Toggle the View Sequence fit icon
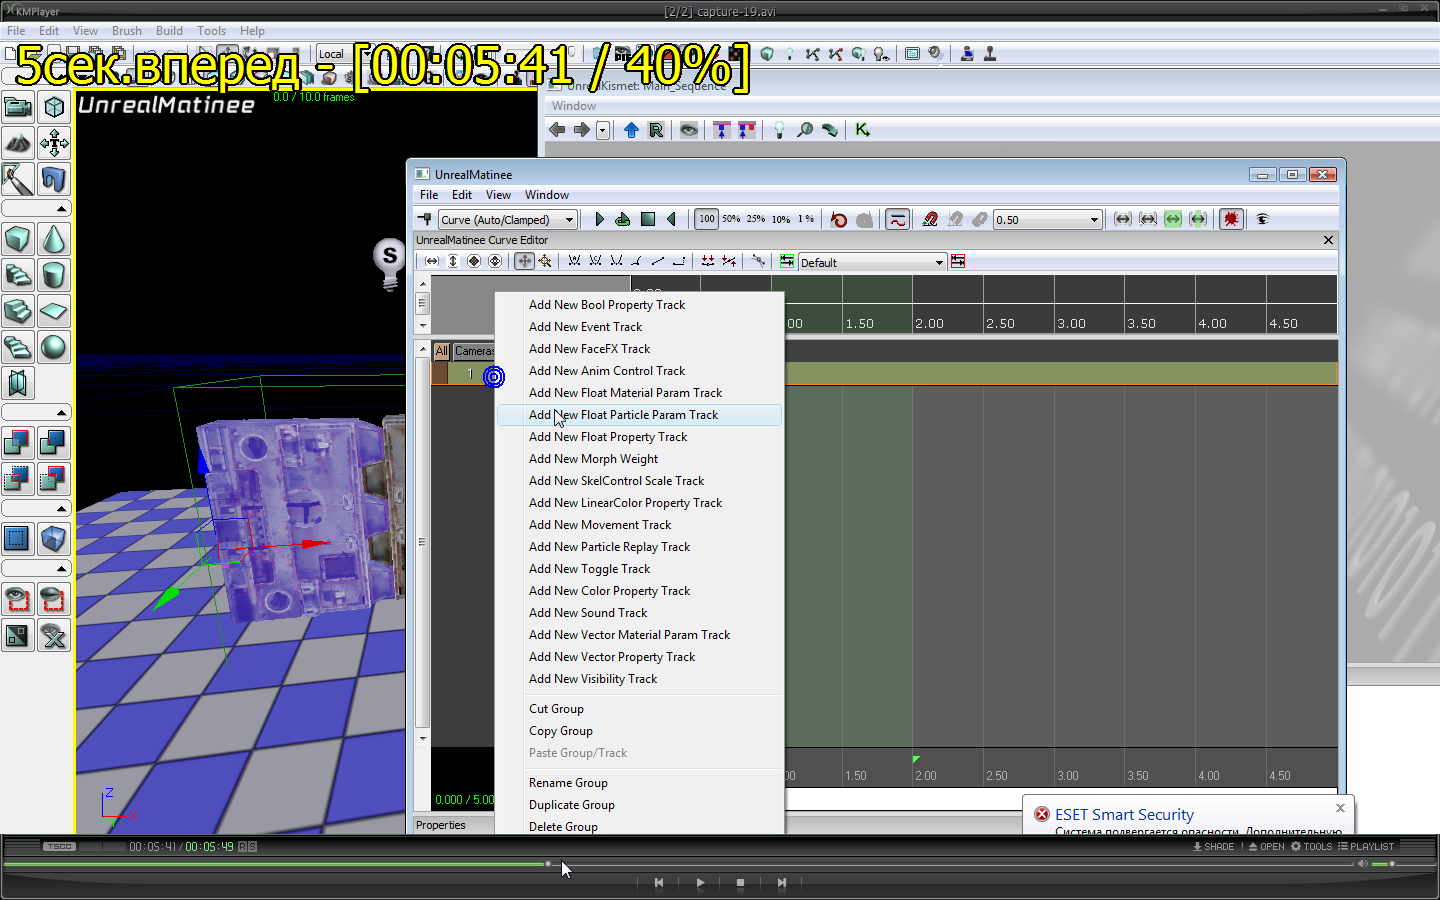 1123,219
